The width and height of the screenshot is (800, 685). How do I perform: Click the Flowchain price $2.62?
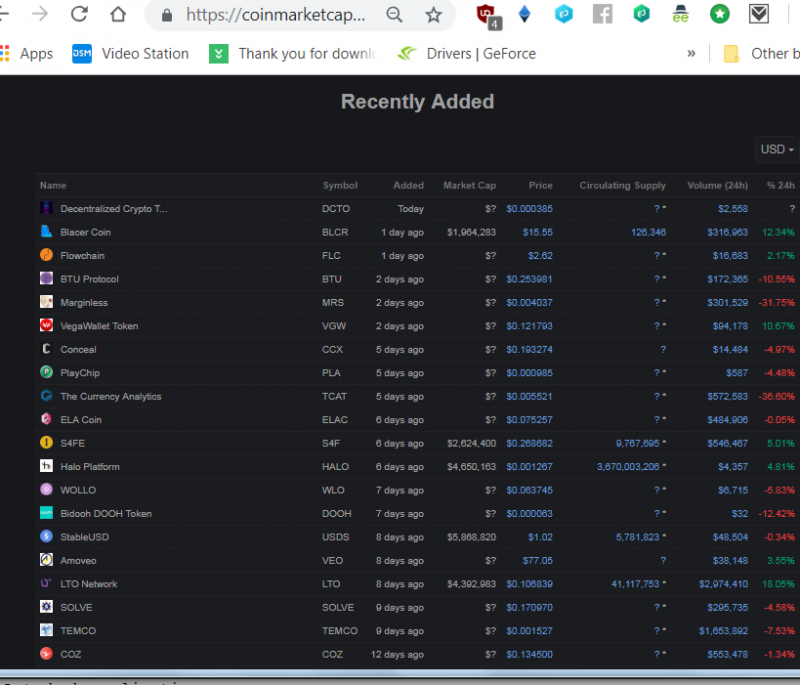coord(540,256)
